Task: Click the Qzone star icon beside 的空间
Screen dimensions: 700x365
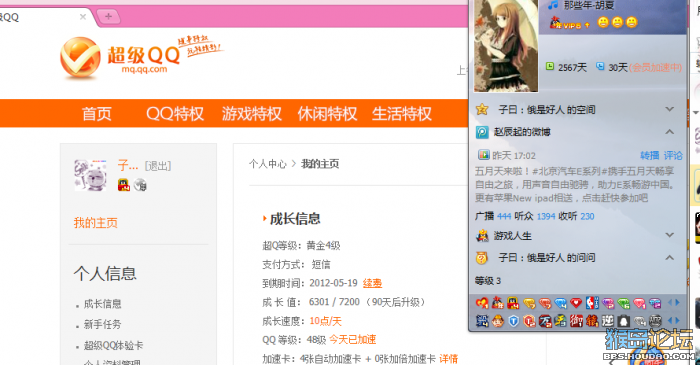Action: pos(482,109)
